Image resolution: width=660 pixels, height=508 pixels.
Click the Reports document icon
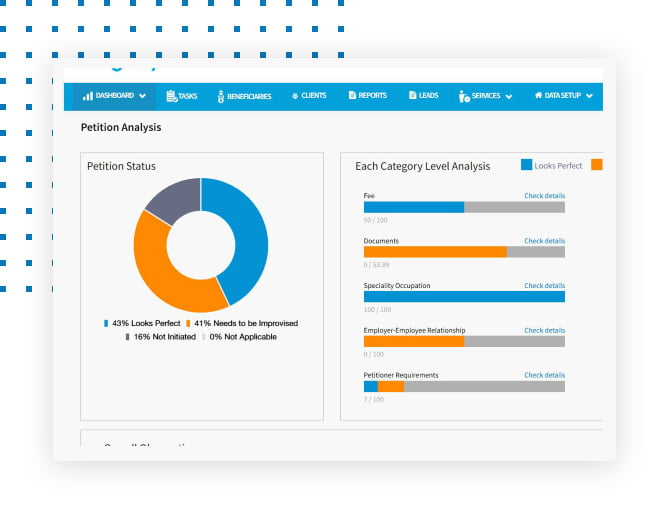click(352, 96)
